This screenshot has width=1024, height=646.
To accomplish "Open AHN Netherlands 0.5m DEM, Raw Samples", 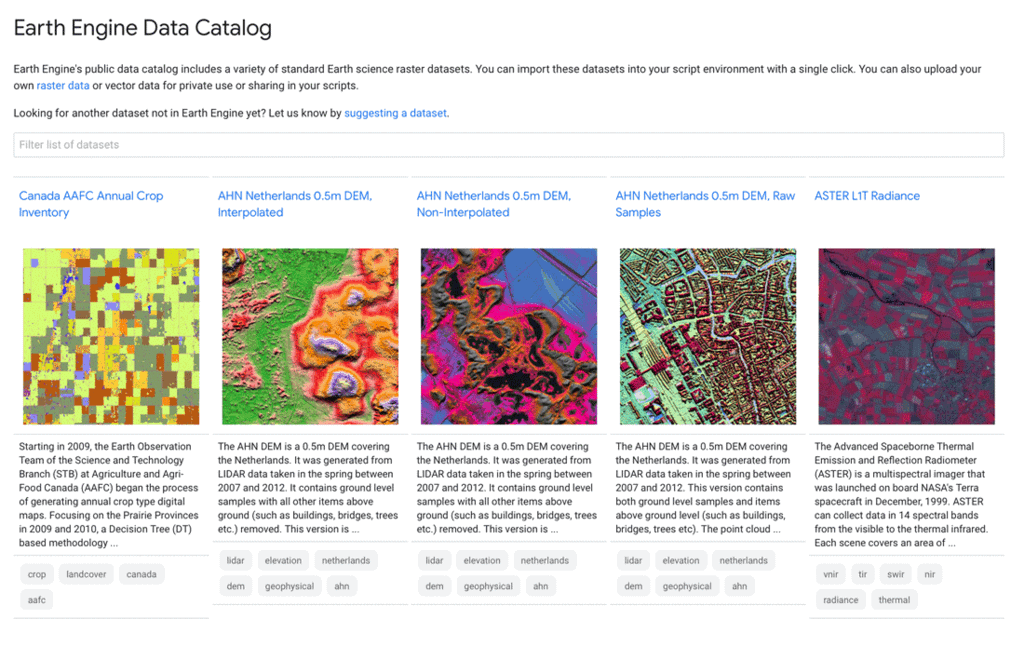I will point(705,204).
